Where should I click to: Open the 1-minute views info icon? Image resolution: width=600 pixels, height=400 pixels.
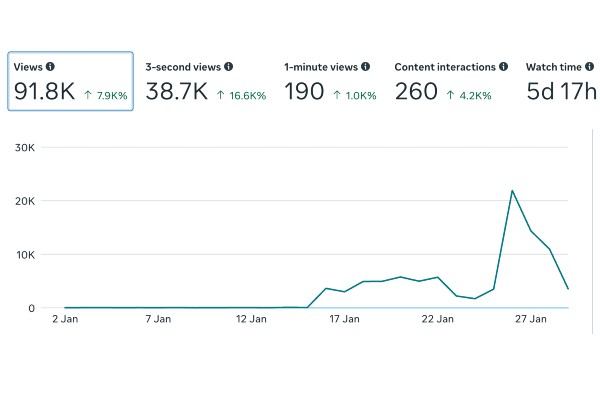pyautogui.click(x=365, y=67)
